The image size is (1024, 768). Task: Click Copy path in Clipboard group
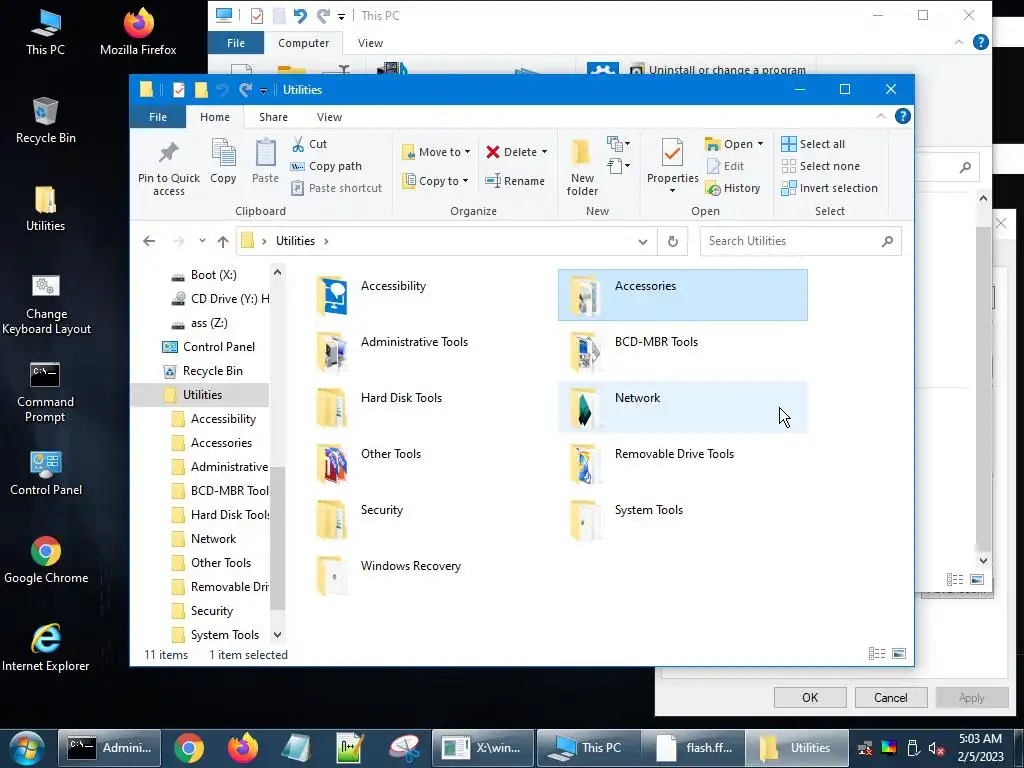326,166
